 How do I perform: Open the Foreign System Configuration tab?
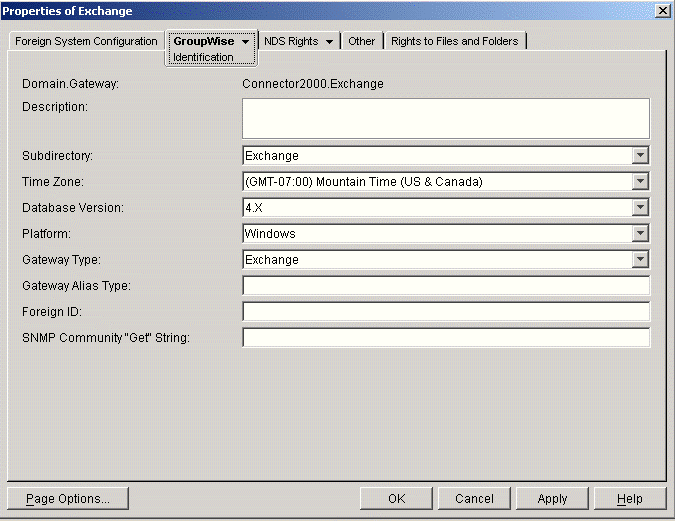[86, 41]
